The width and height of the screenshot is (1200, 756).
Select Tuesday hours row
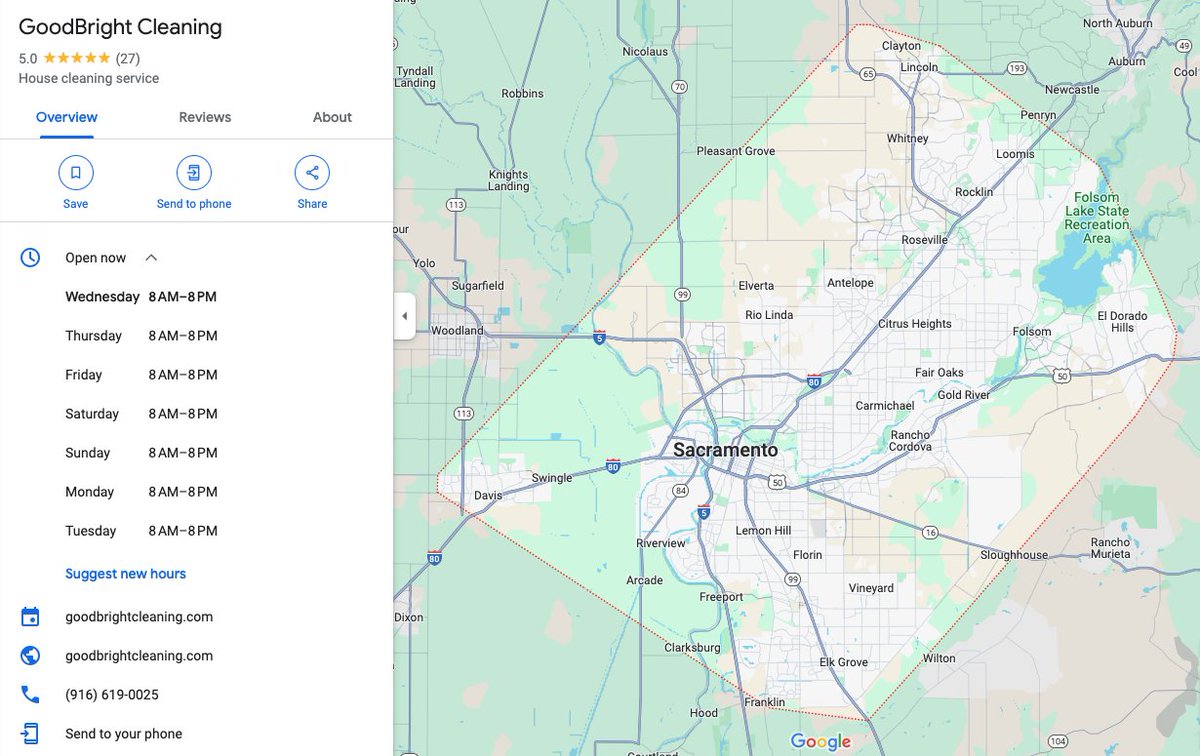click(x=141, y=531)
